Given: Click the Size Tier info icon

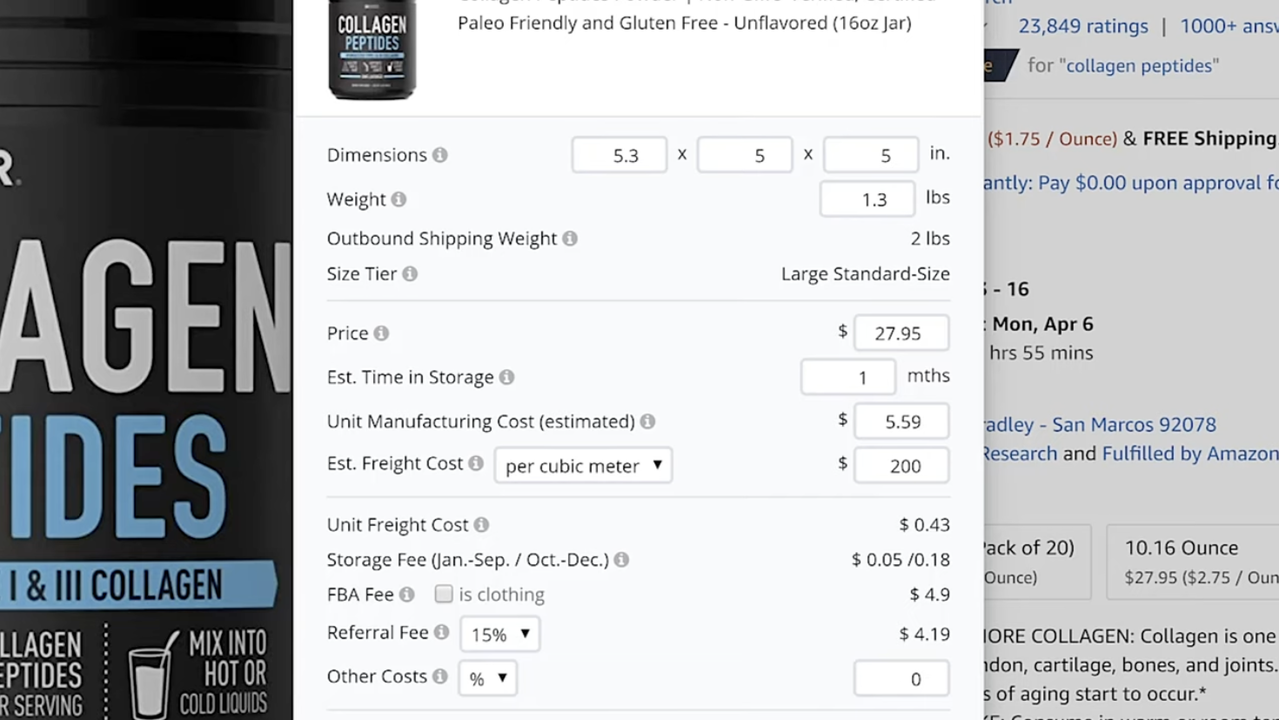Looking at the screenshot, I should click(x=410, y=274).
